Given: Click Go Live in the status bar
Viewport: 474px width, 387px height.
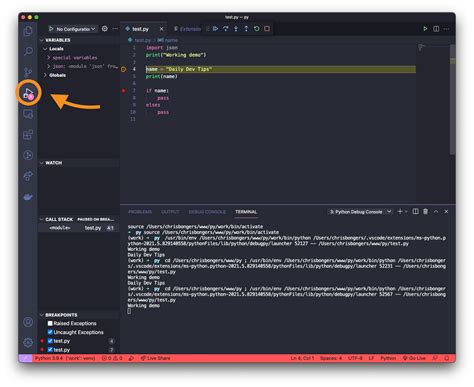Looking at the screenshot, I should 414,358.
